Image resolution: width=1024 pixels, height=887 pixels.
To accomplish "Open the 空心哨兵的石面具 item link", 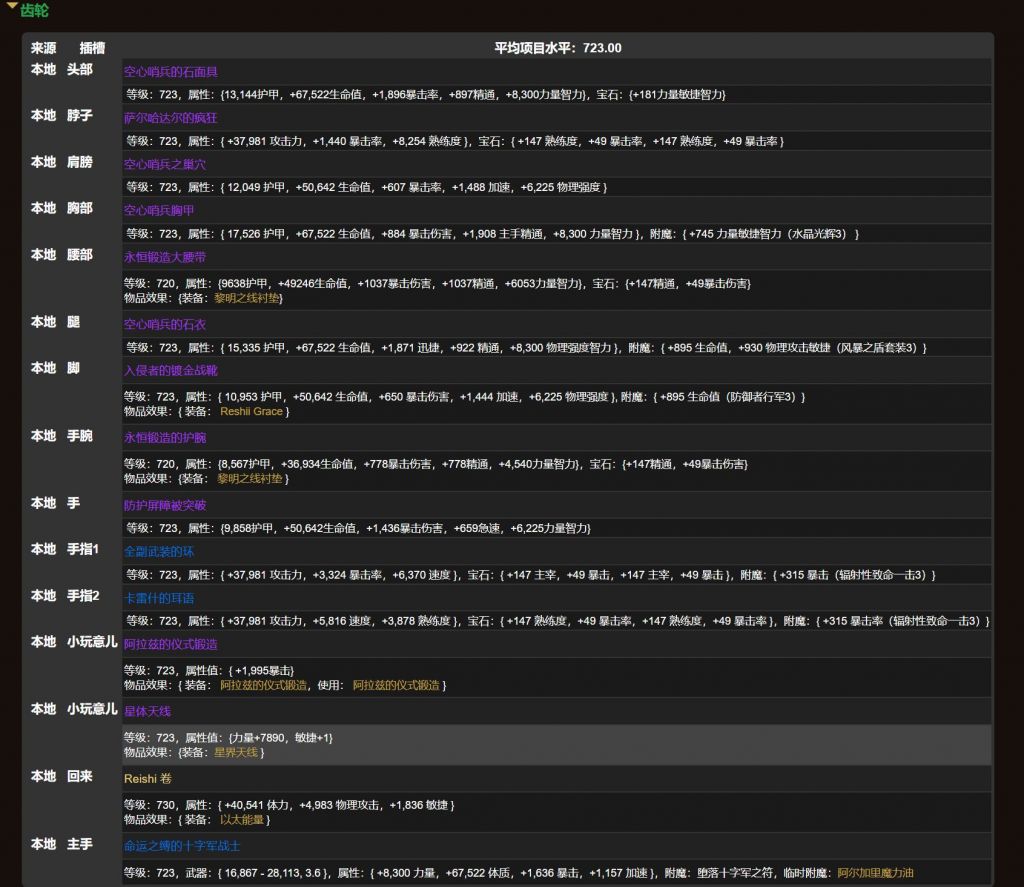I will point(170,72).
